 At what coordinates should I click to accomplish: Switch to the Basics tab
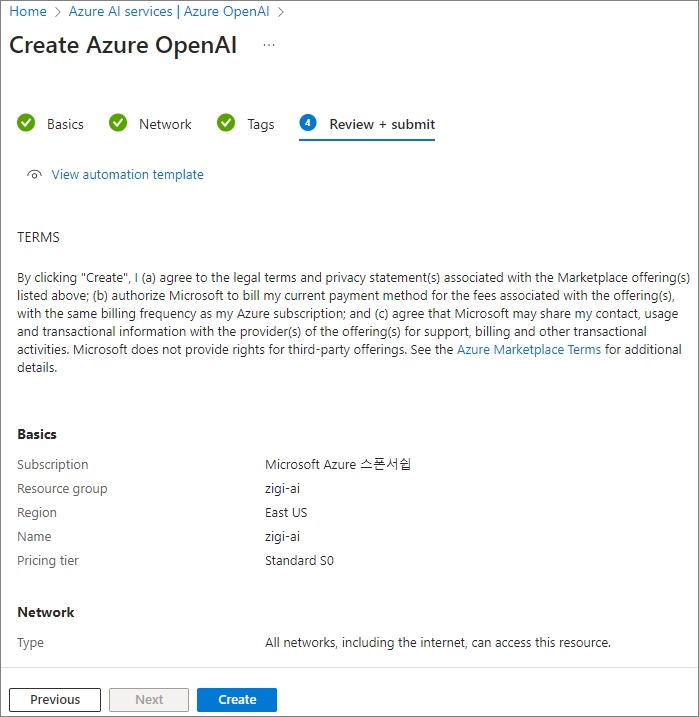65,124
